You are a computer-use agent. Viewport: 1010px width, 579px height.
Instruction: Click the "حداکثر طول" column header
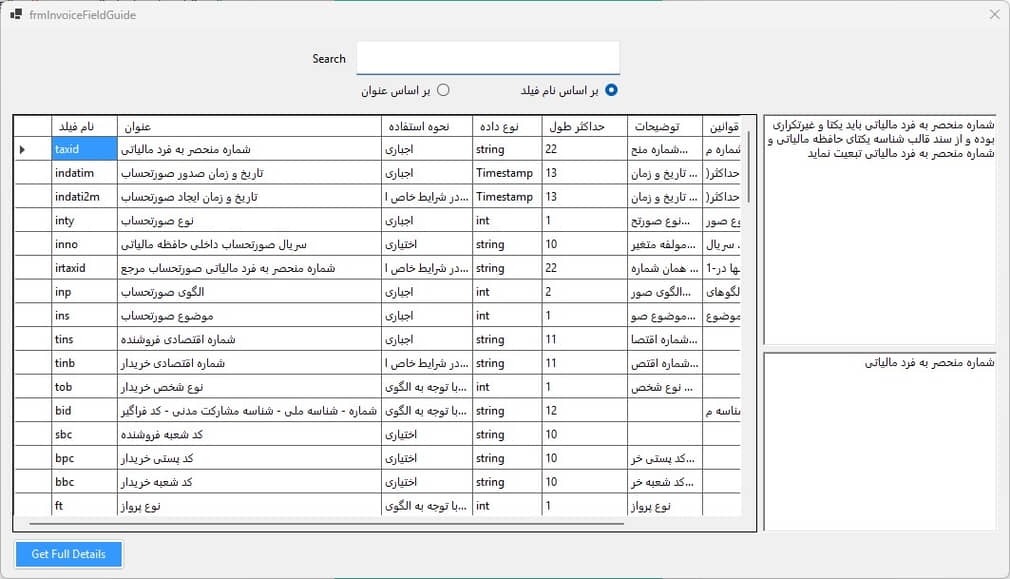tap(584, 126)
